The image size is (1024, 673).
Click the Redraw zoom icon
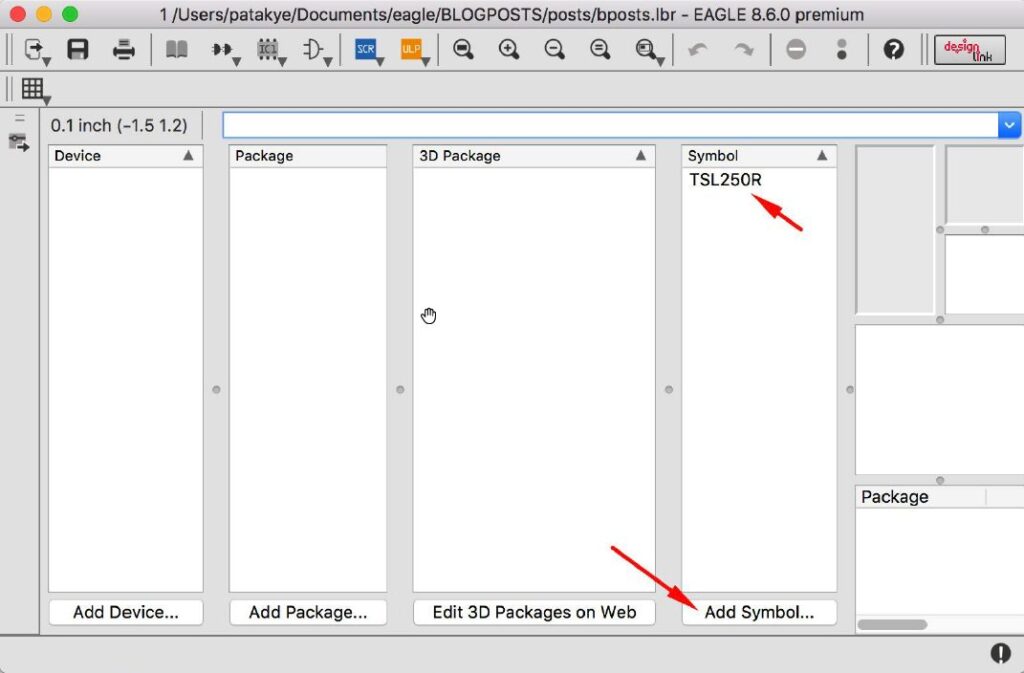[x=600, y=50]
